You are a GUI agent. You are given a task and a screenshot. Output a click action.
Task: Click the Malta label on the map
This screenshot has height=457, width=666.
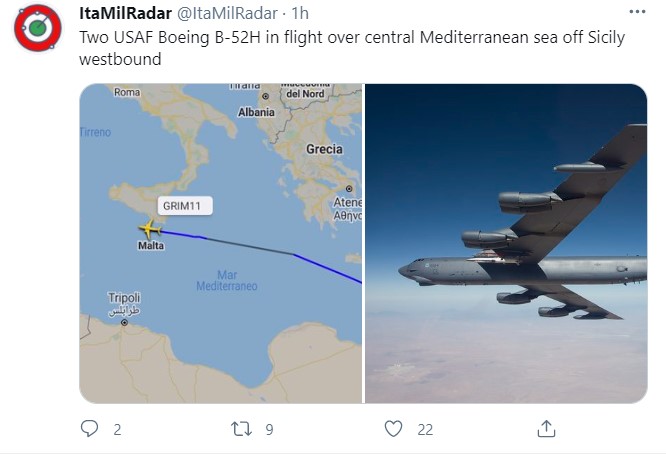[151, 246]
